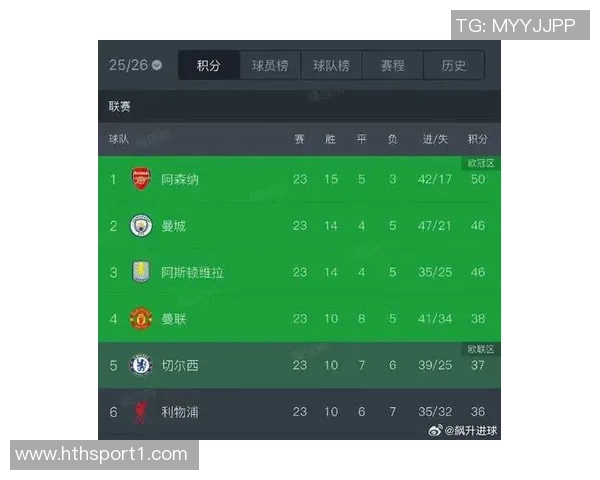
Task: Click the Chelsea club crest icon
Action: (141, 365)
